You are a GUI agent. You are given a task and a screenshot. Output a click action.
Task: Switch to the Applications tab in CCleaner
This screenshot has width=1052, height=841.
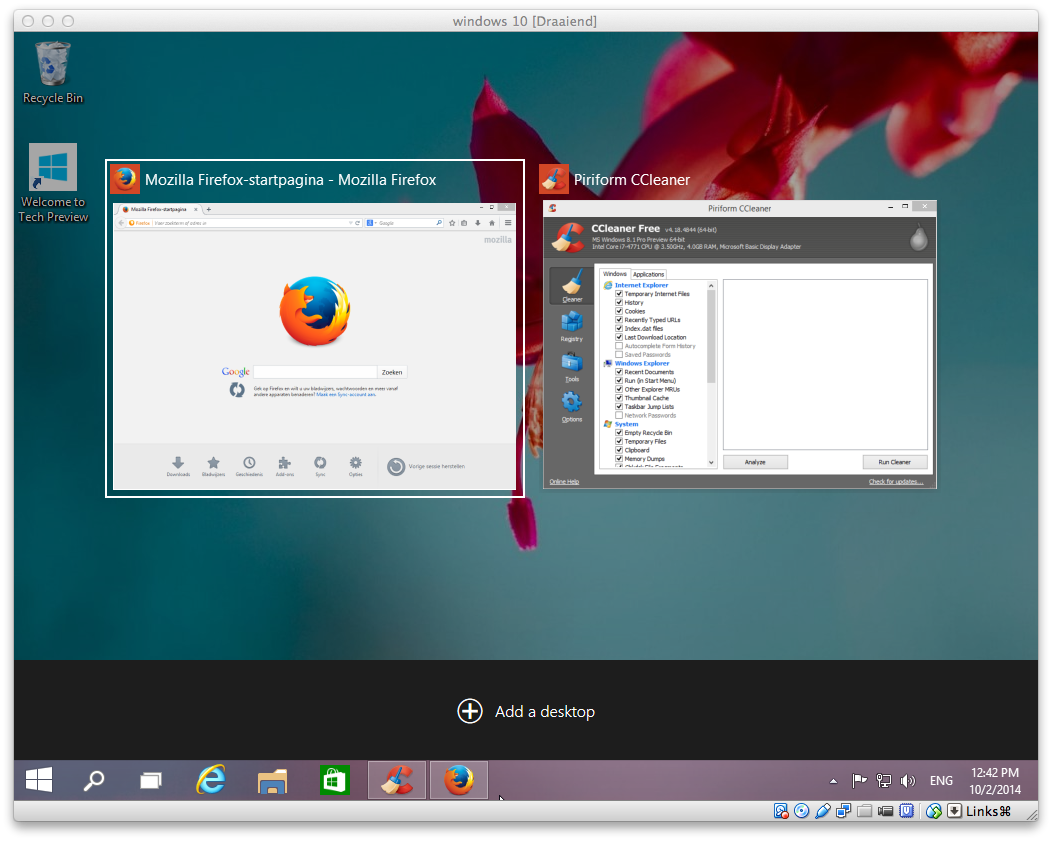(x=648, y=274)
